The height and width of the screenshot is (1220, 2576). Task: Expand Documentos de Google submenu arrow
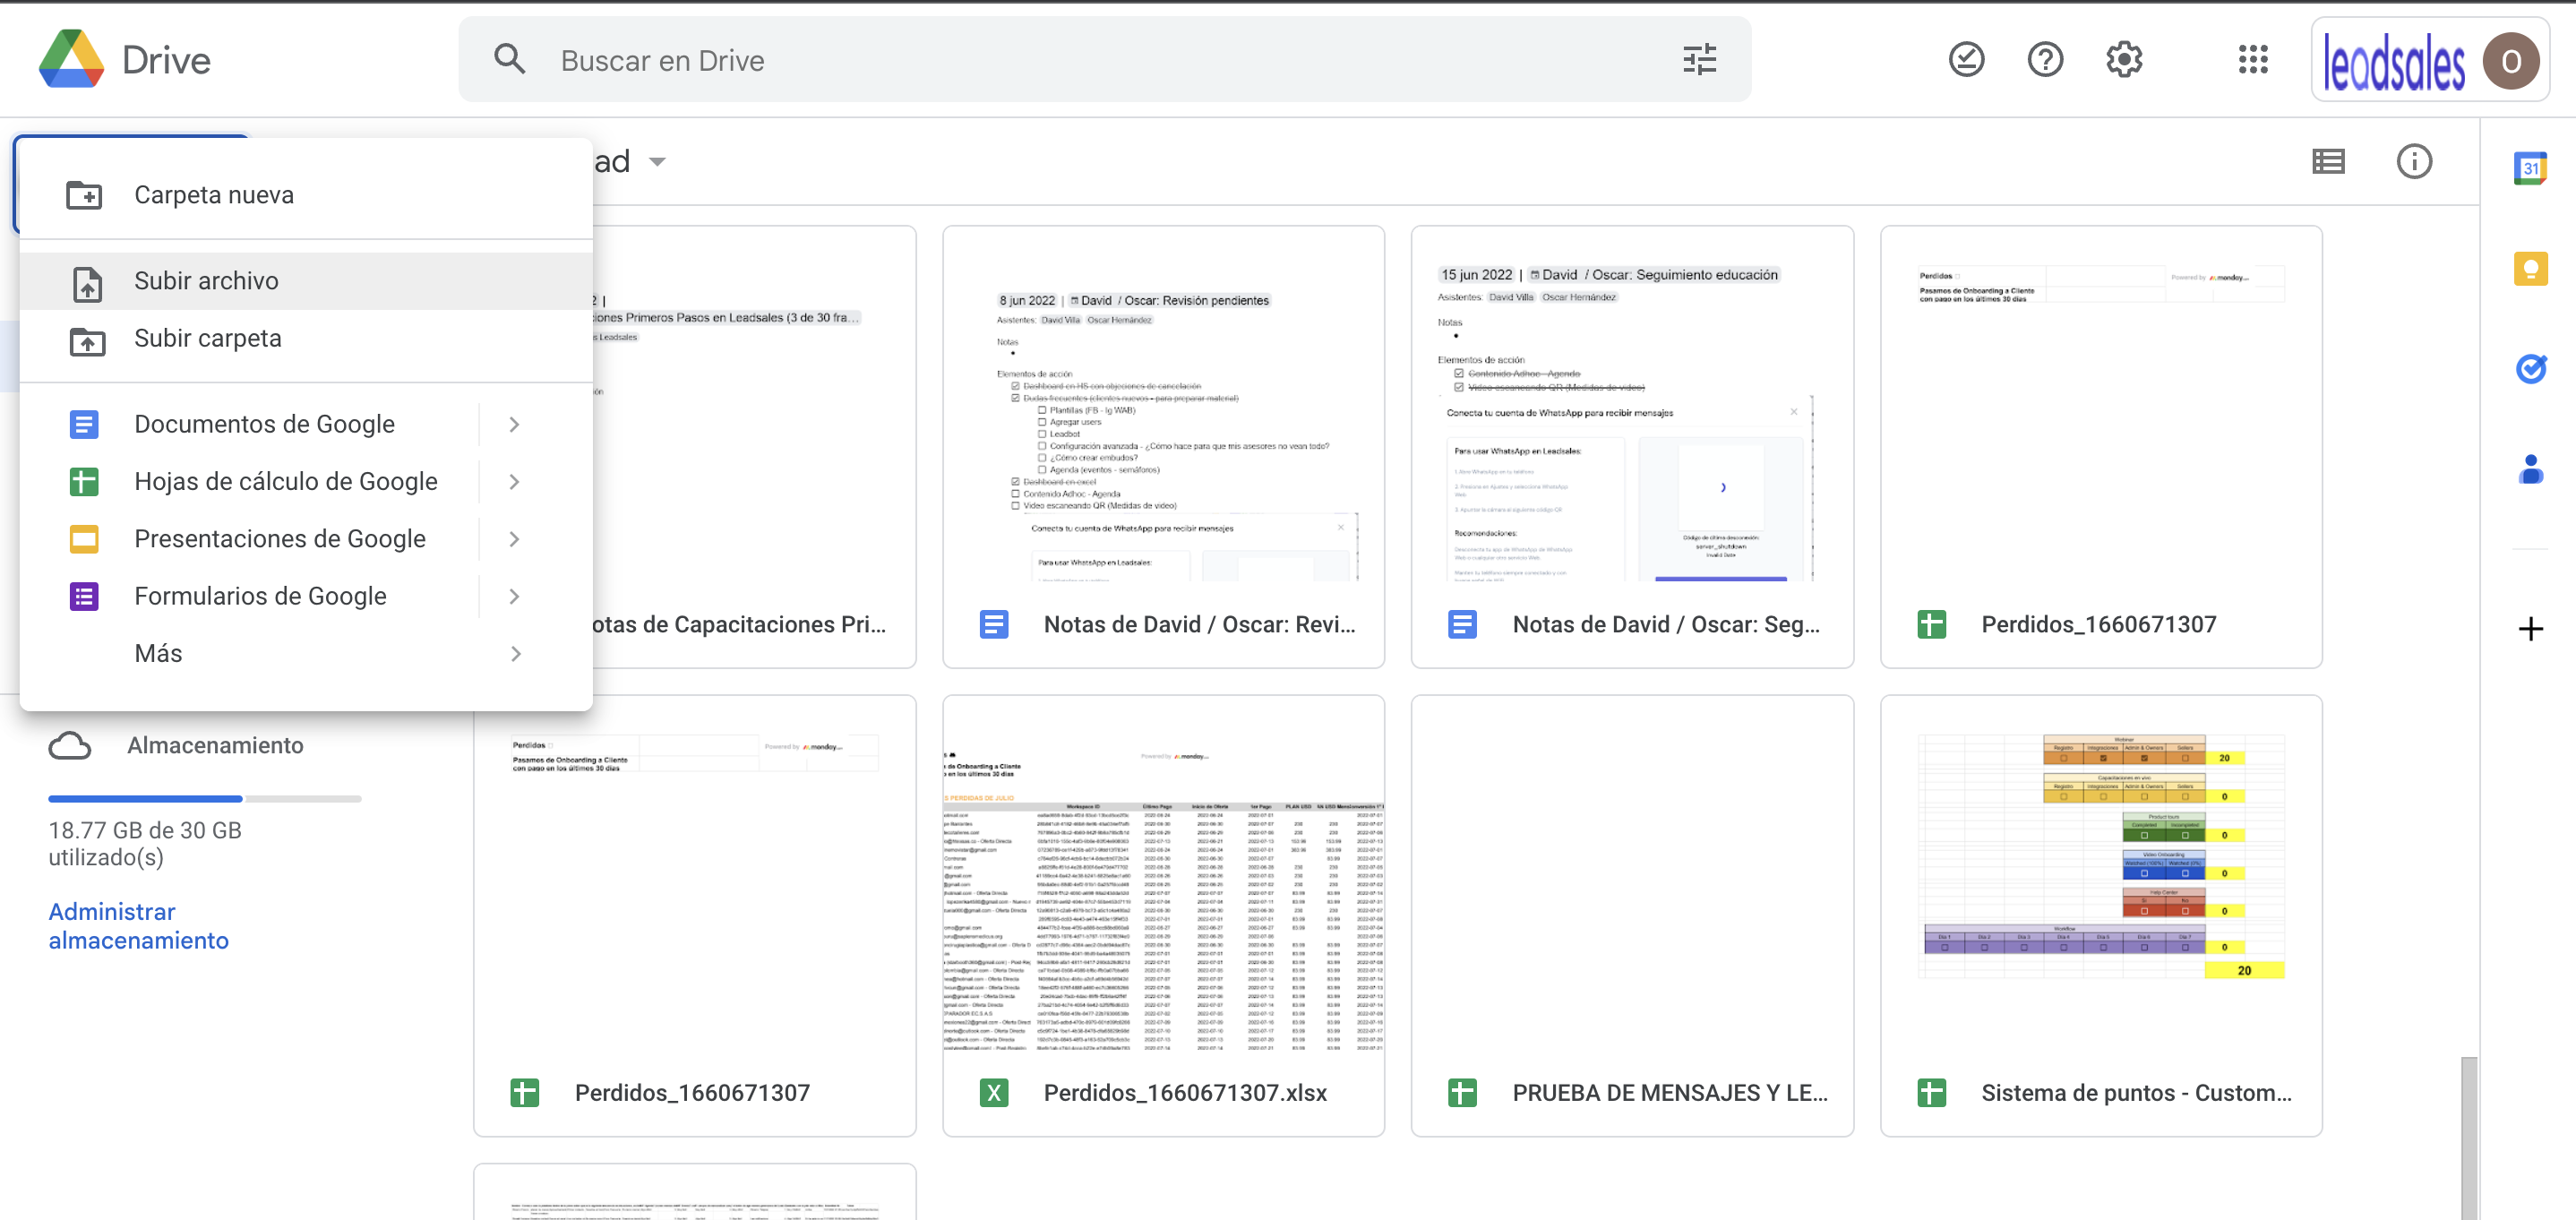coord(514,424)
